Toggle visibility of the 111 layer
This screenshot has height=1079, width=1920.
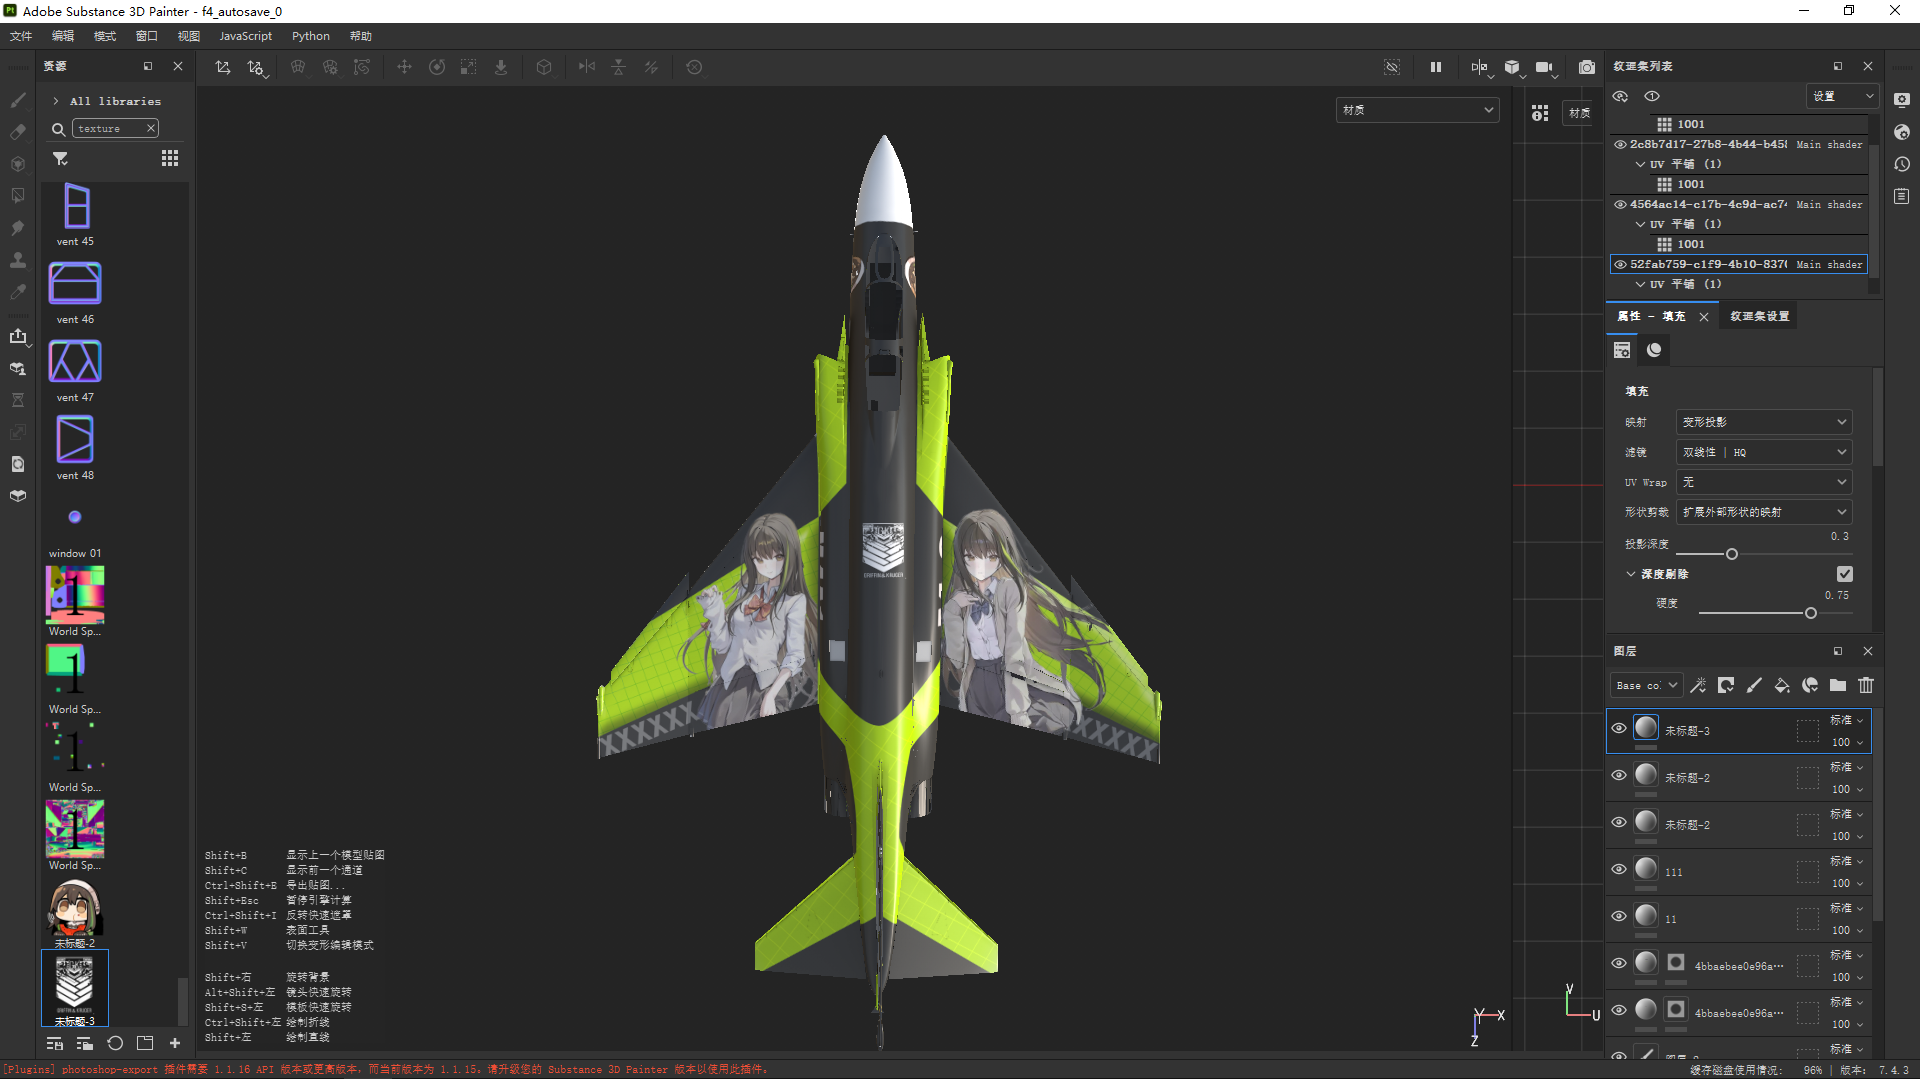click(1619, 870)
